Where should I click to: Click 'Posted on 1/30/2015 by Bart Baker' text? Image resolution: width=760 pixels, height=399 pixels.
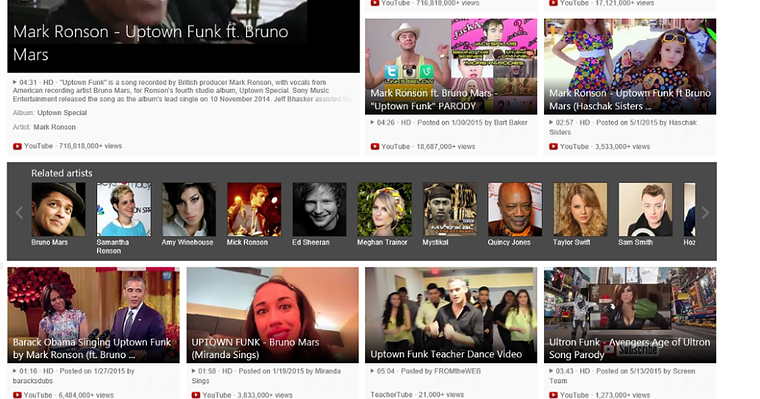pos(472,123)
